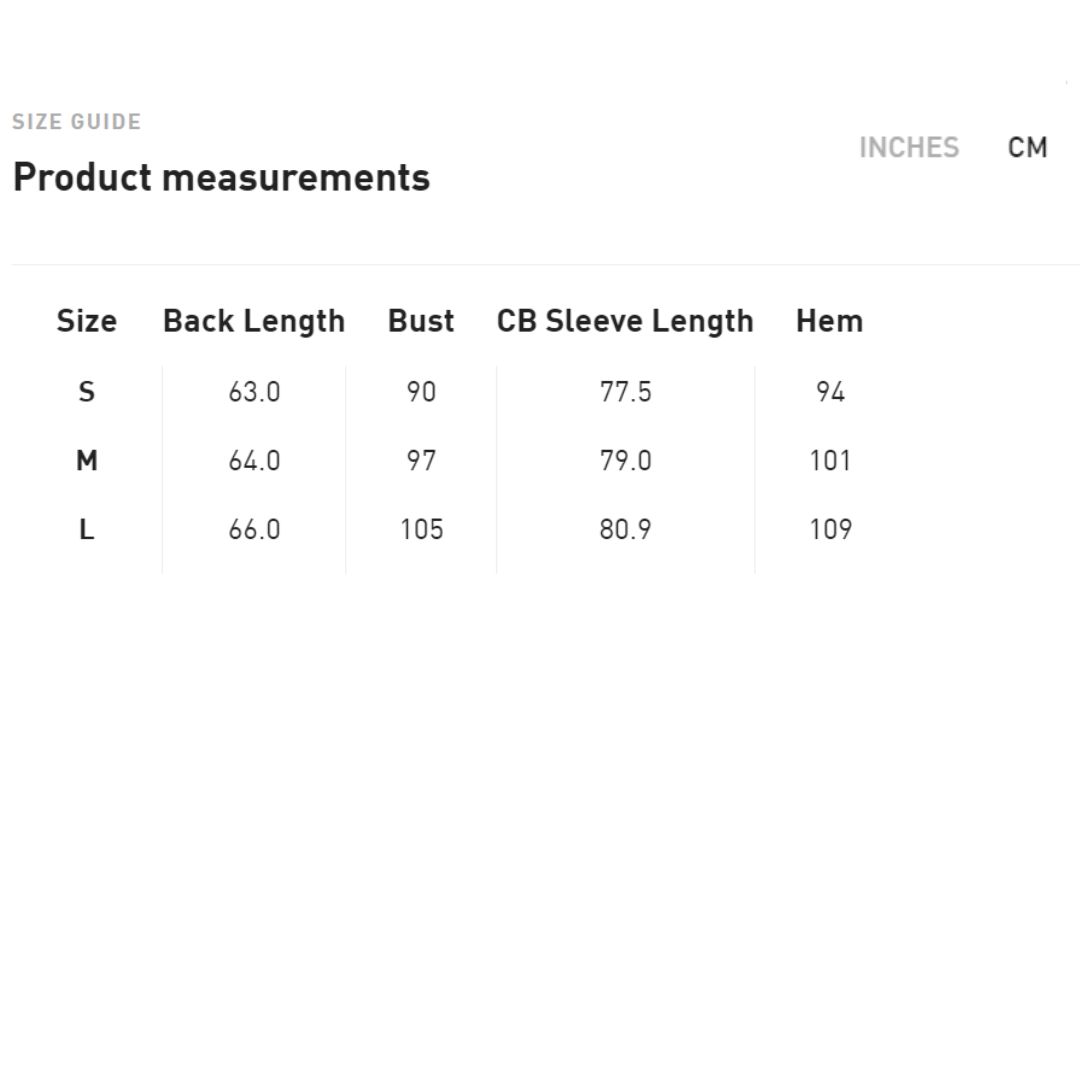Select the CM unit toggle
1080x1080 pixels.
click(1027, 147)
